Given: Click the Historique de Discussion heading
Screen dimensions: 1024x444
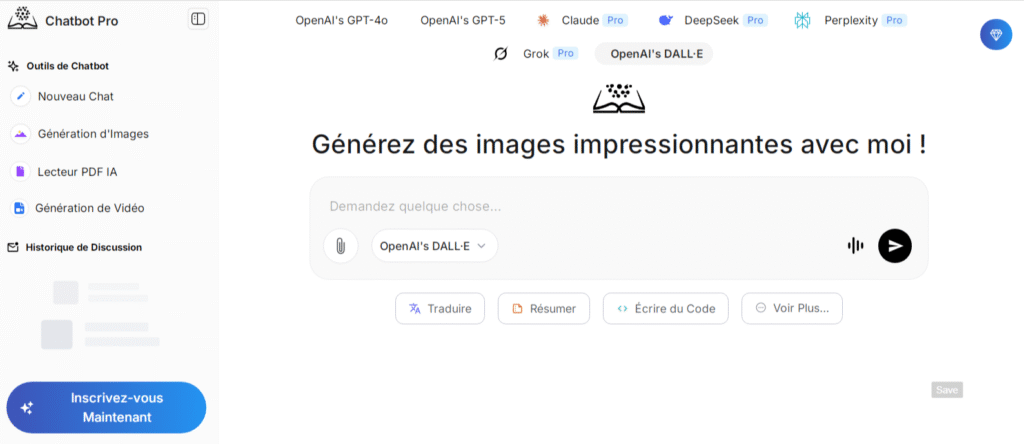Looking at the screenshot, I should [x=84, y=247].
